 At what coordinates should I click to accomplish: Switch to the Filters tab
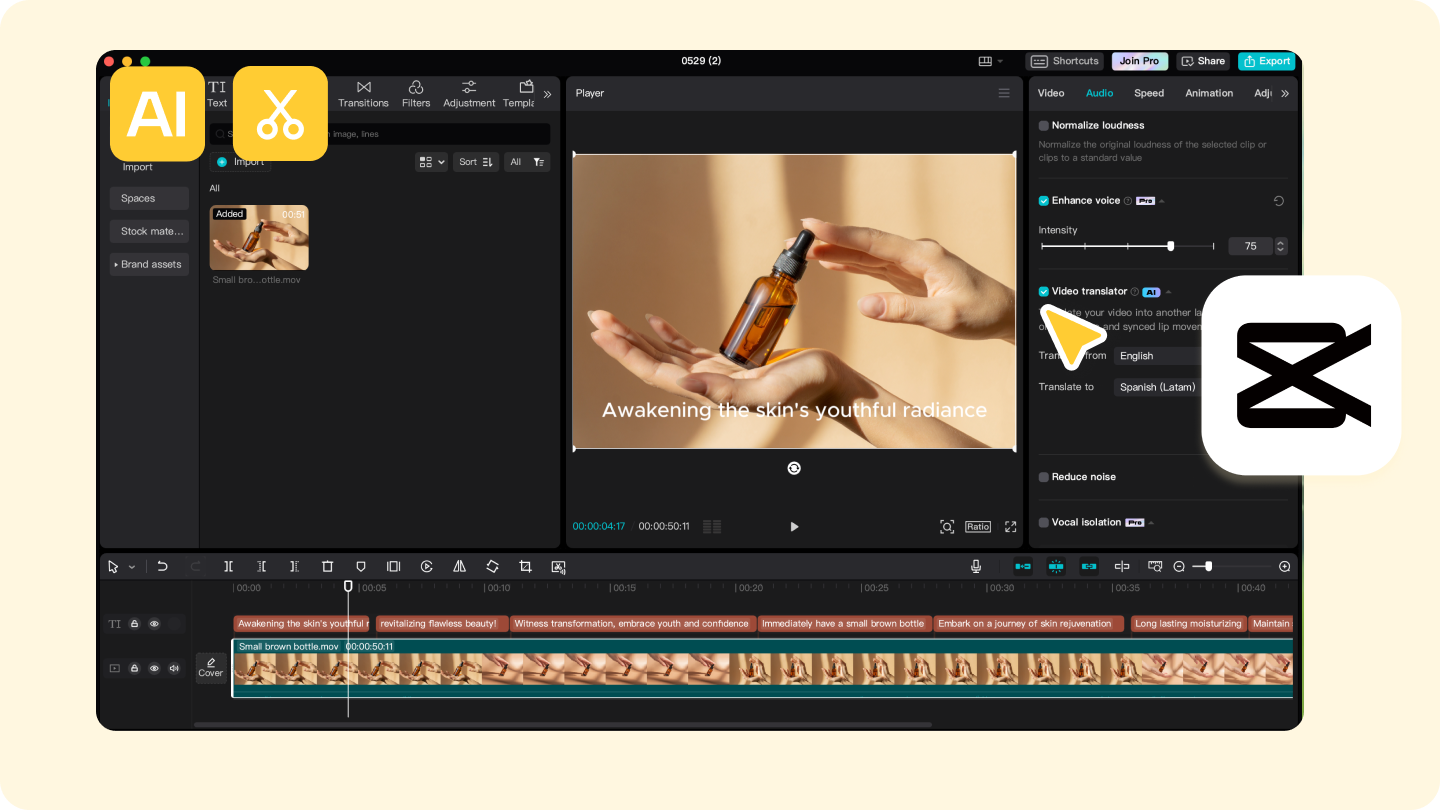point(416,94)
